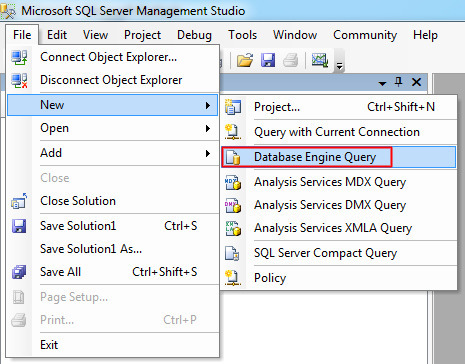Close the docked panel with X
Screen dimensions: 465x364
pos(417,82)
